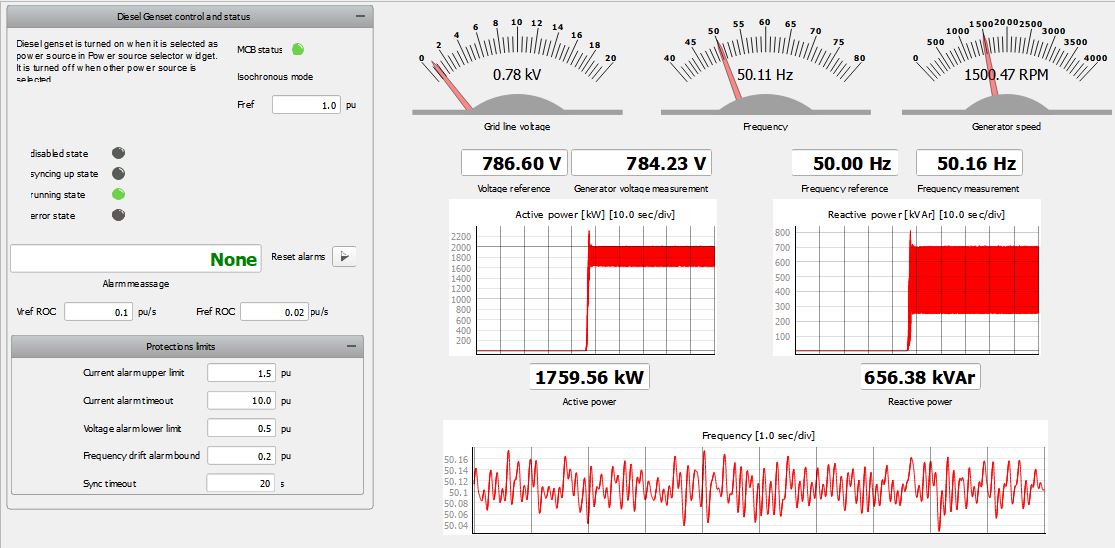
Task: Click the Alarm message display showing None
Action: click(135, 259)
